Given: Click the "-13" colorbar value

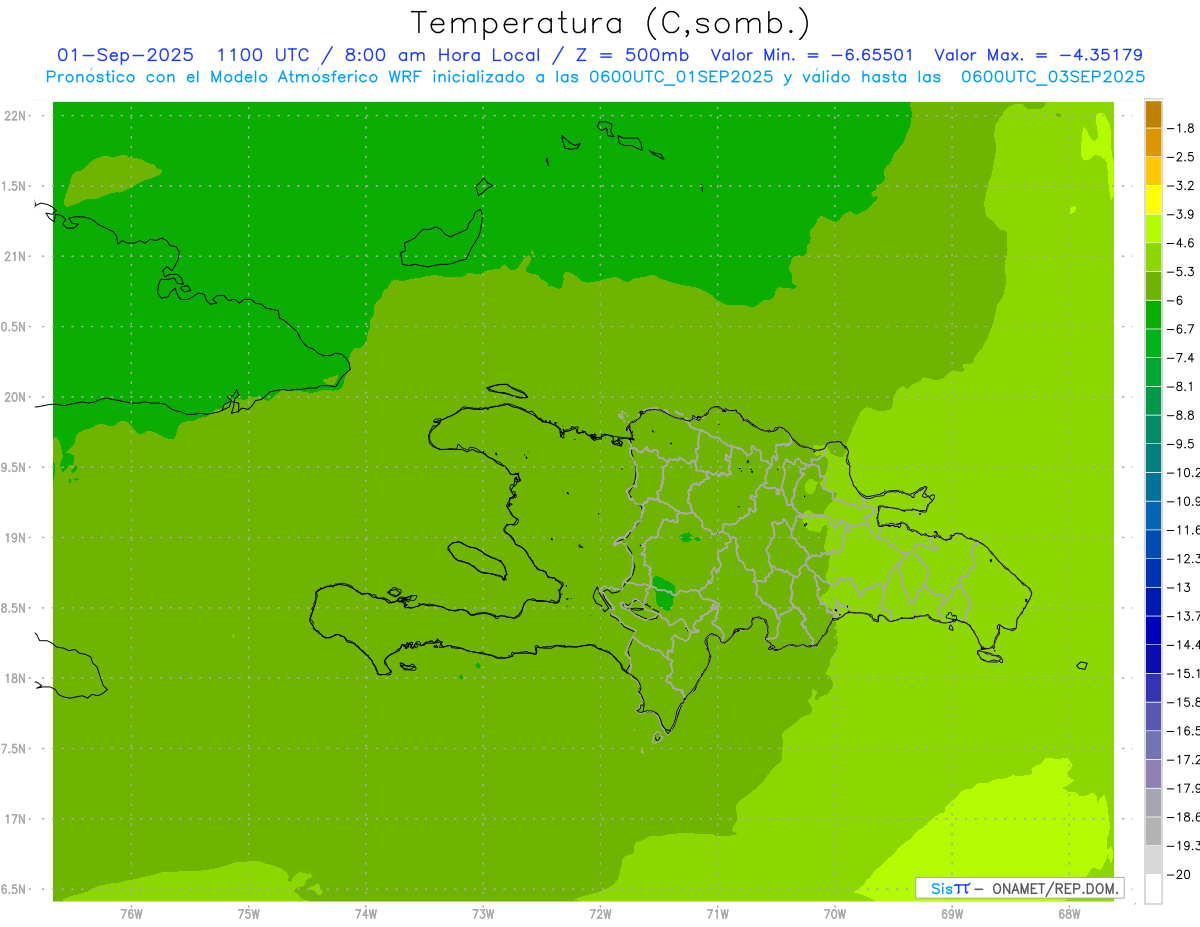Looking at the screenshot, I should pos(1178,587).
